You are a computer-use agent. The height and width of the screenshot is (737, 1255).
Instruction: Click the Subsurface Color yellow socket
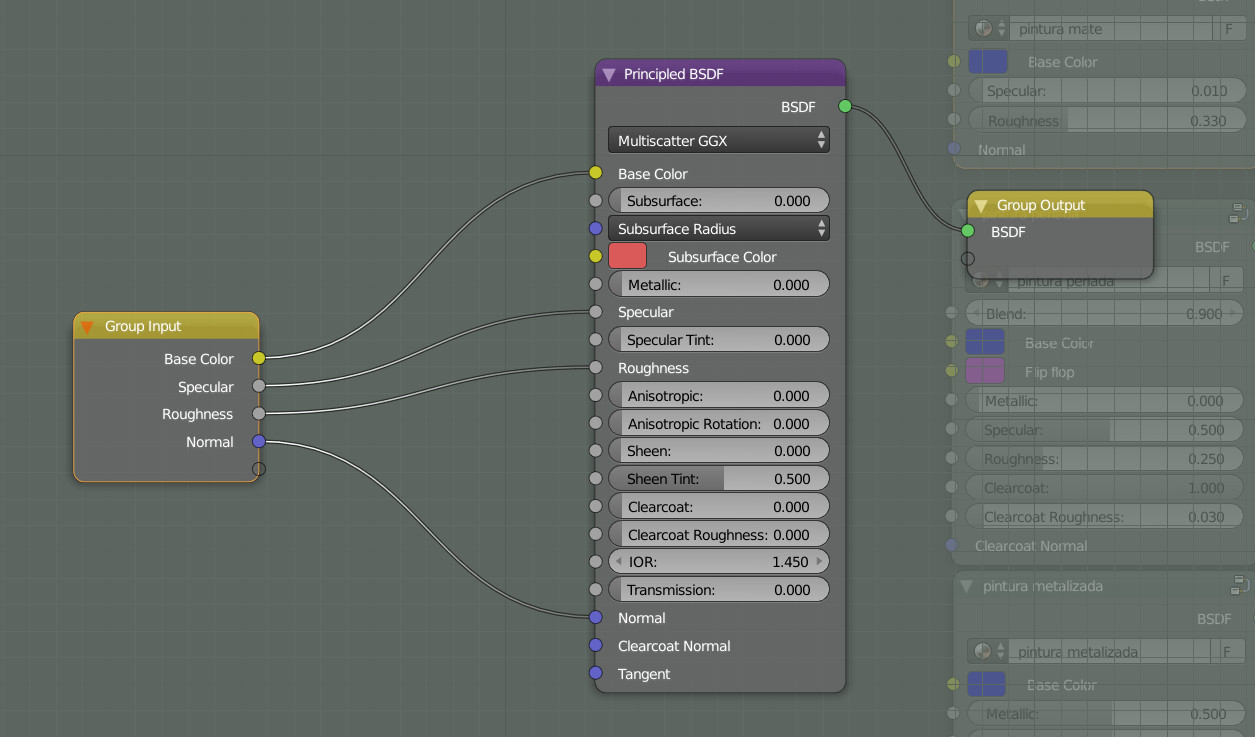596,256
